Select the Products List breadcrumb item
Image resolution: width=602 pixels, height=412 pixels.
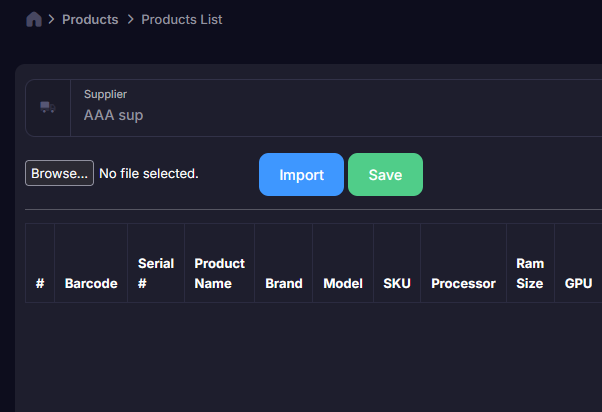click(182, 19)
